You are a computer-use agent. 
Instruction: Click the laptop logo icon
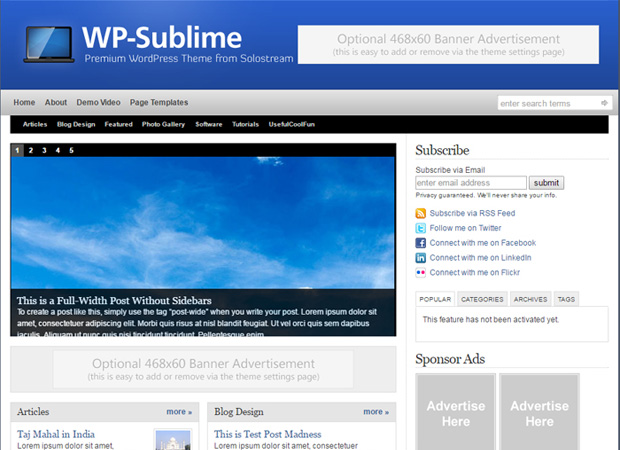coord(49,44)
